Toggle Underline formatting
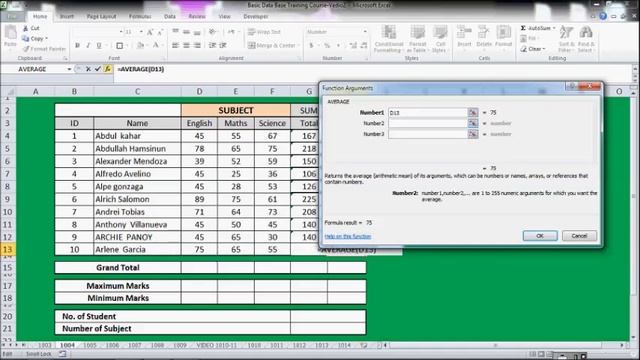Screen dimensions: 640x360 98,45
